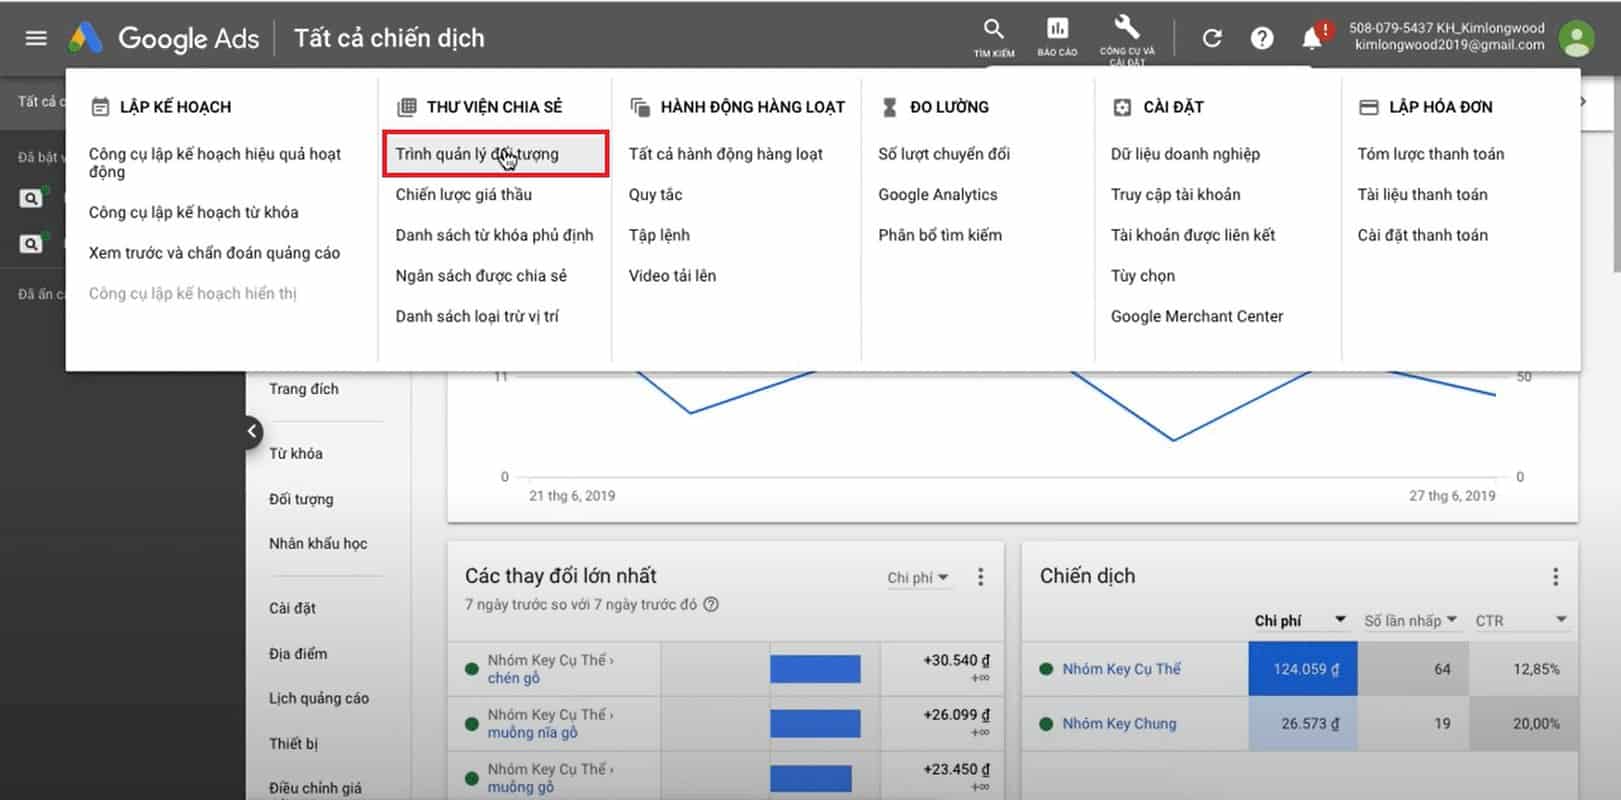Click the Cài đặt heading icon

[x=1122, y=107]
